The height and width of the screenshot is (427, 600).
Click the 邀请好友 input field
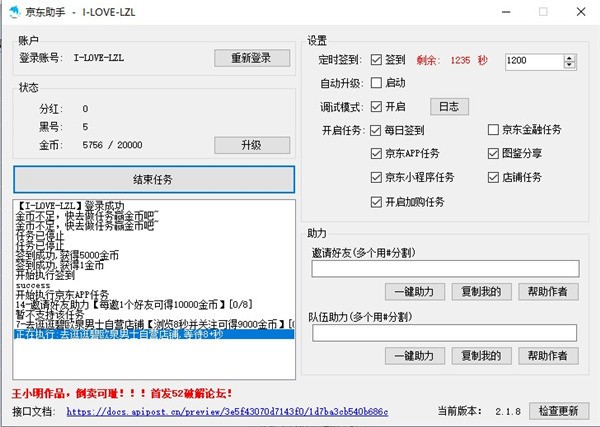(x=445, y=269)
